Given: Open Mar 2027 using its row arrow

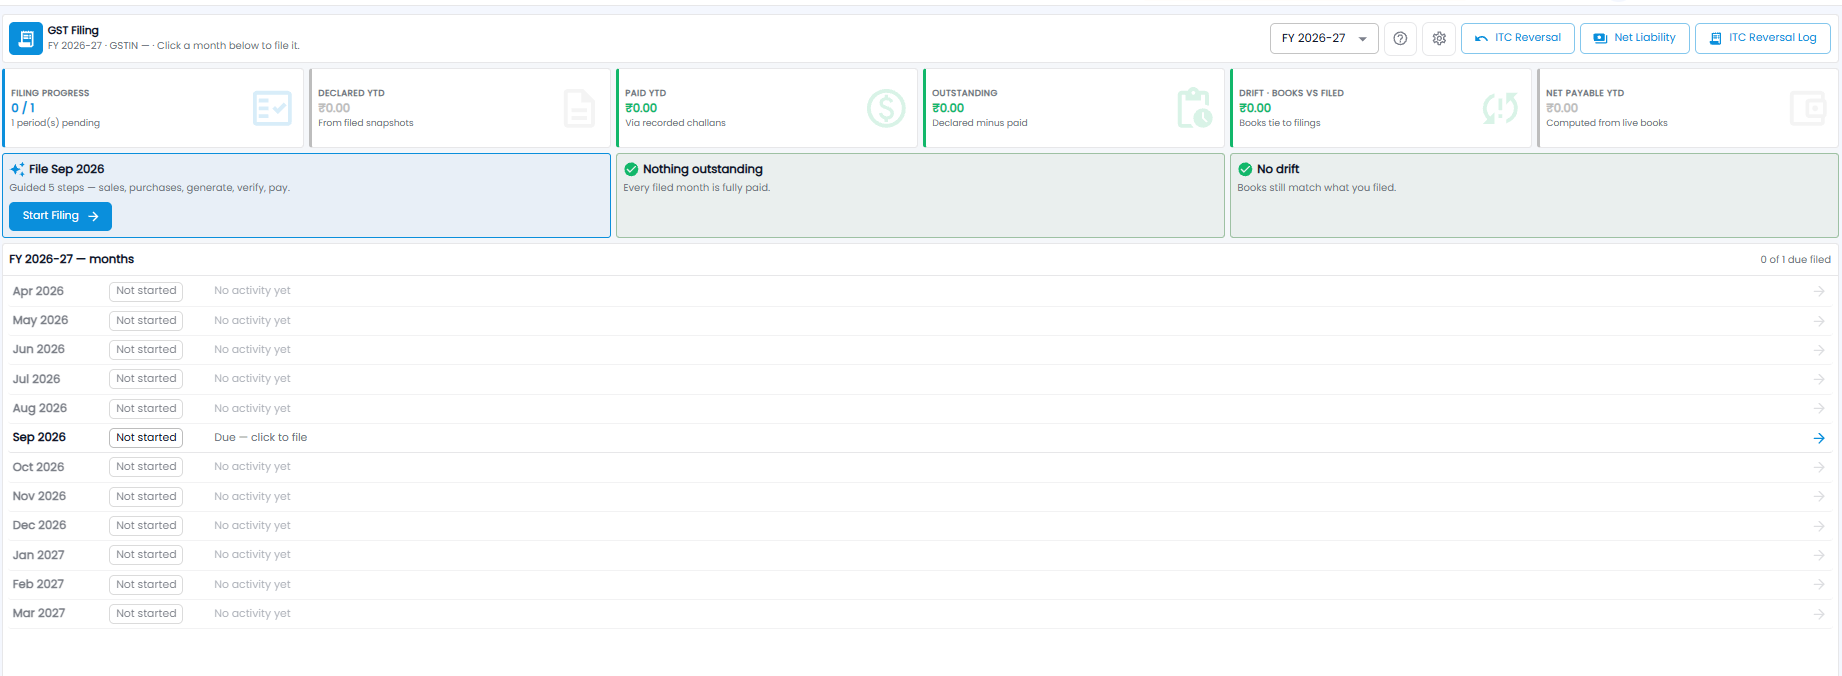Looking at the screenshot, I should coord(1819,614).
